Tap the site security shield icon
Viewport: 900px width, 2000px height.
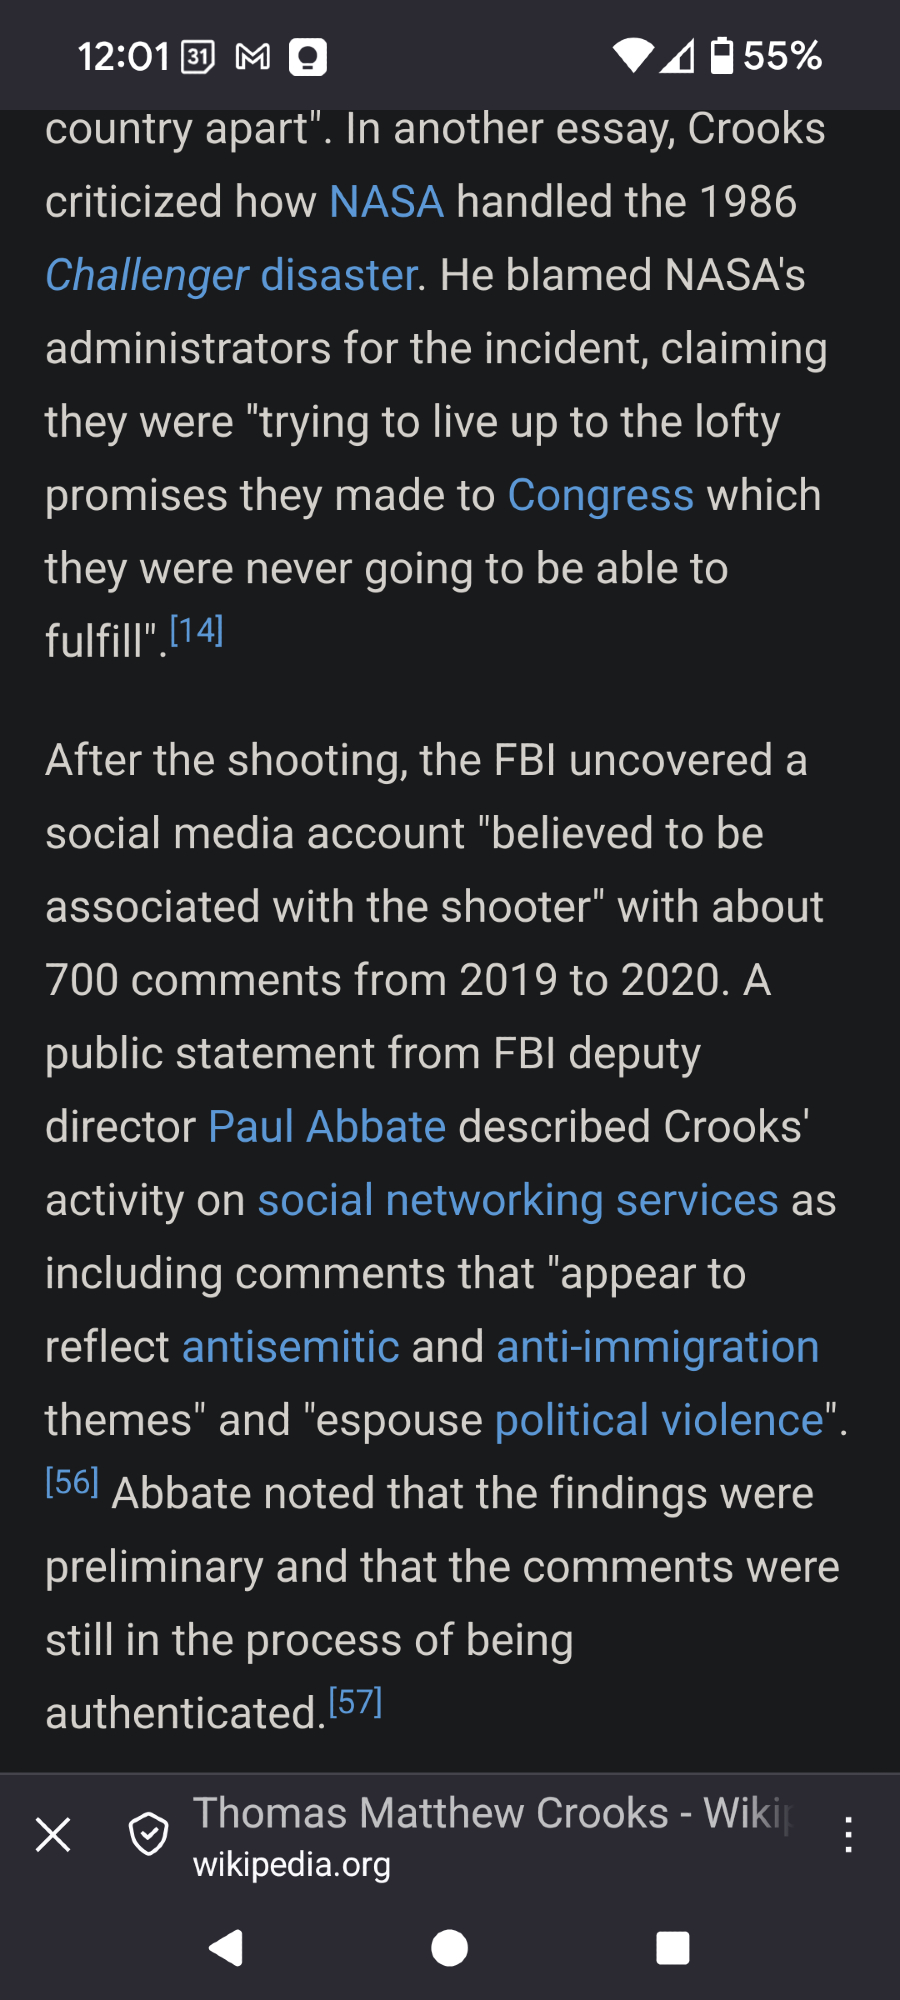(148, 1835)
